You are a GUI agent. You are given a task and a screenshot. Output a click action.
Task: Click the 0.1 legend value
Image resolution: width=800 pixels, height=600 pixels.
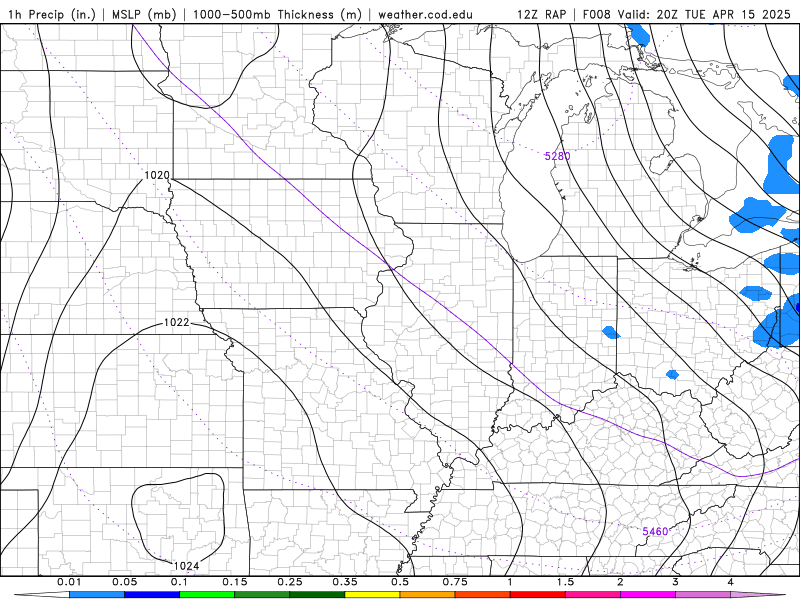pos(179,582)
